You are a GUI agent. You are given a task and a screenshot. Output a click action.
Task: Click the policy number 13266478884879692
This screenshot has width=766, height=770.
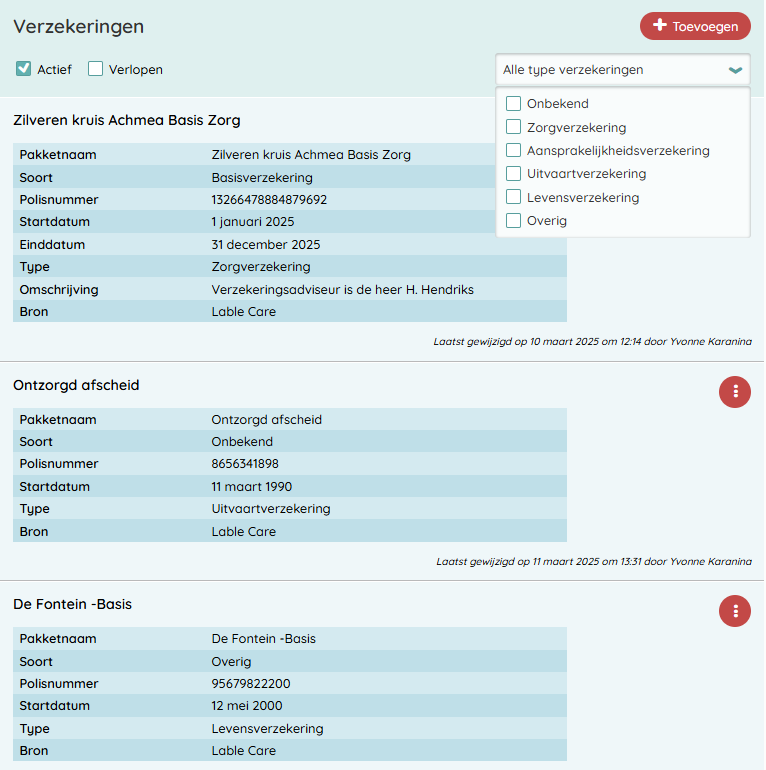tap(269, 200)
